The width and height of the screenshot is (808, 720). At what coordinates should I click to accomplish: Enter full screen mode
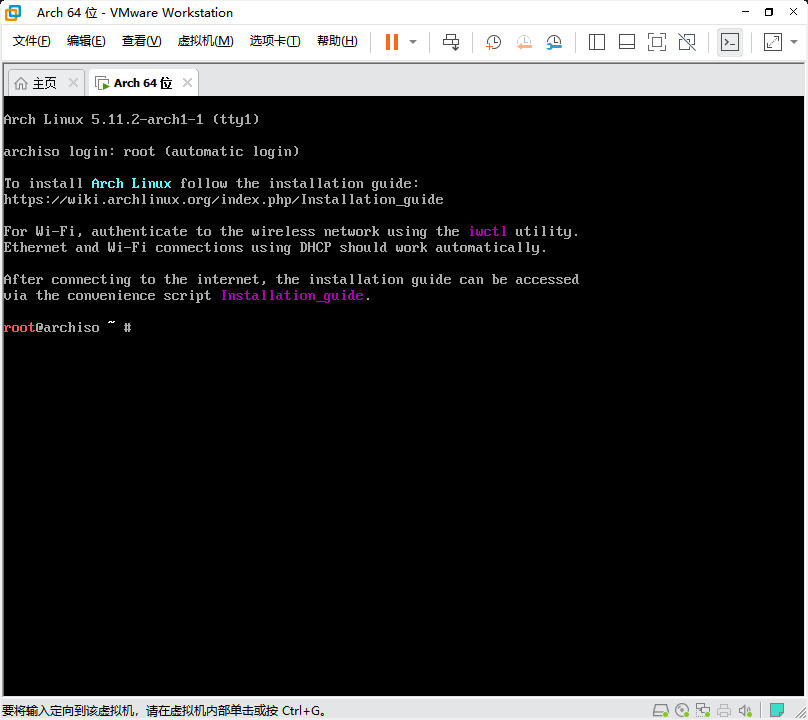(x=656, y=42)
